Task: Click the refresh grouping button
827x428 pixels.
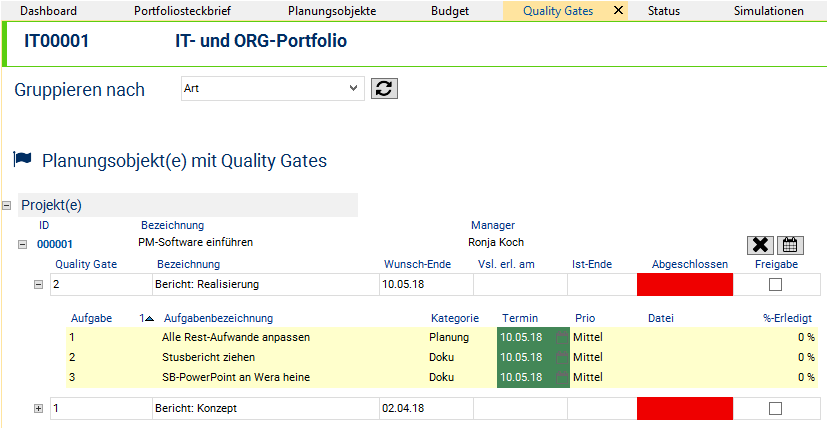Action: [x=384, y=88]
